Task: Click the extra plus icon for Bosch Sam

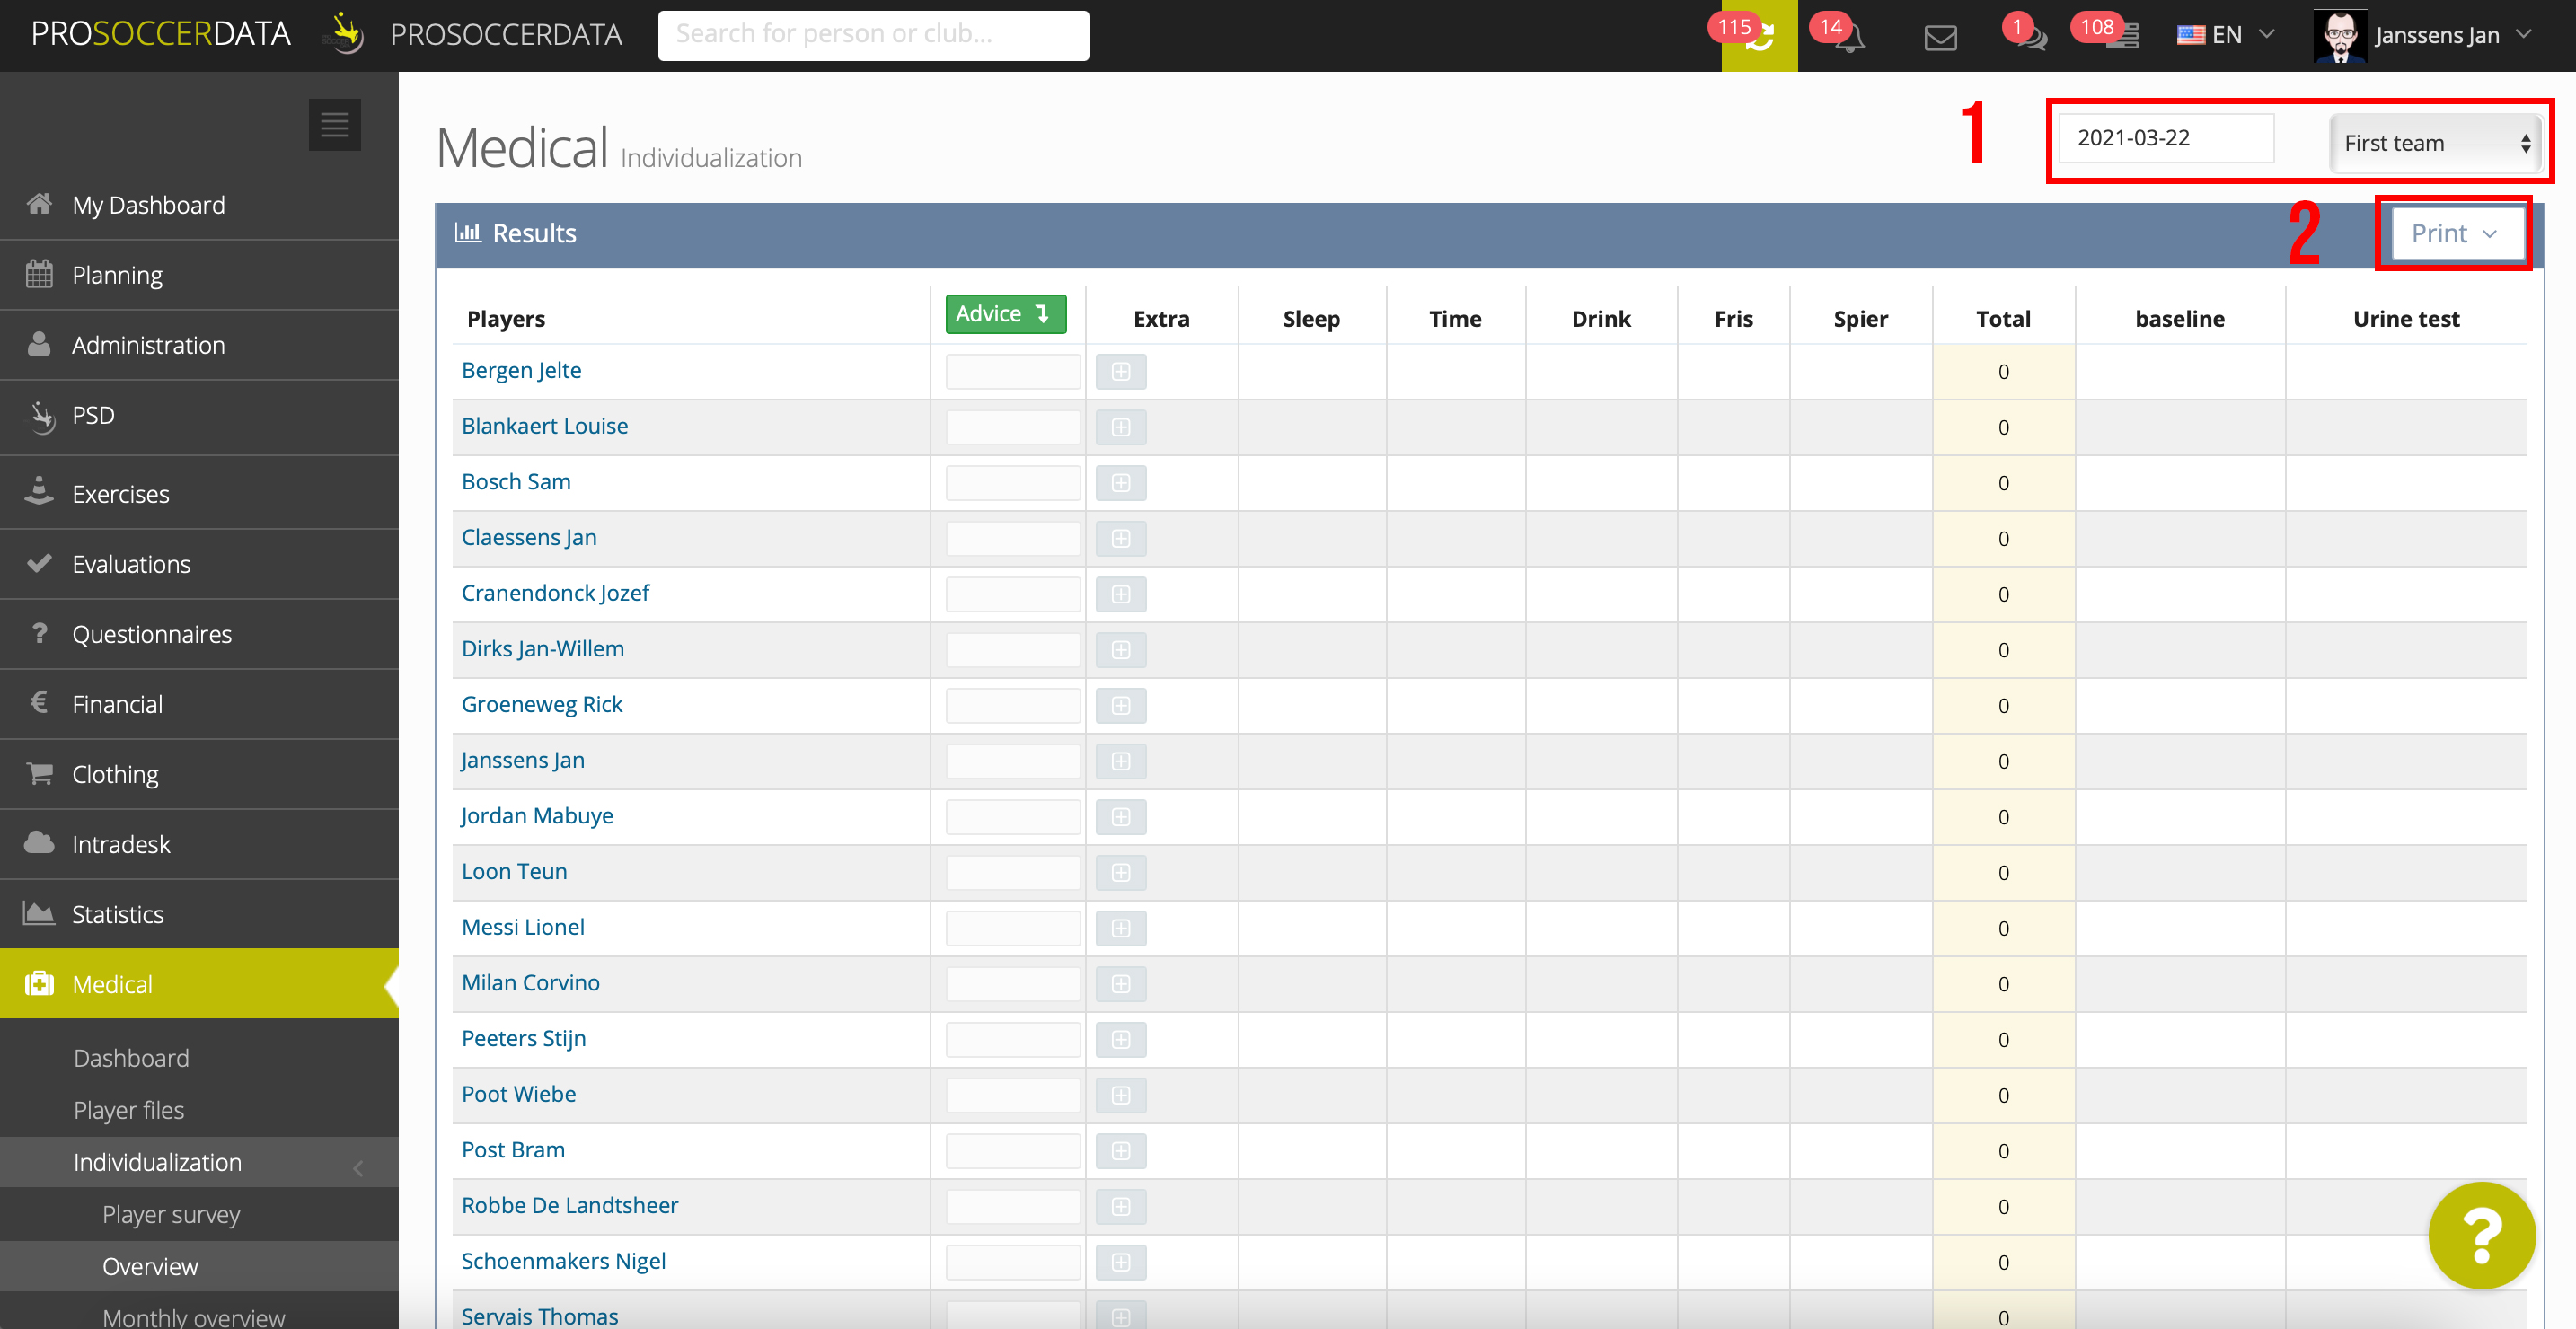Action: (x=1121, y=484)
